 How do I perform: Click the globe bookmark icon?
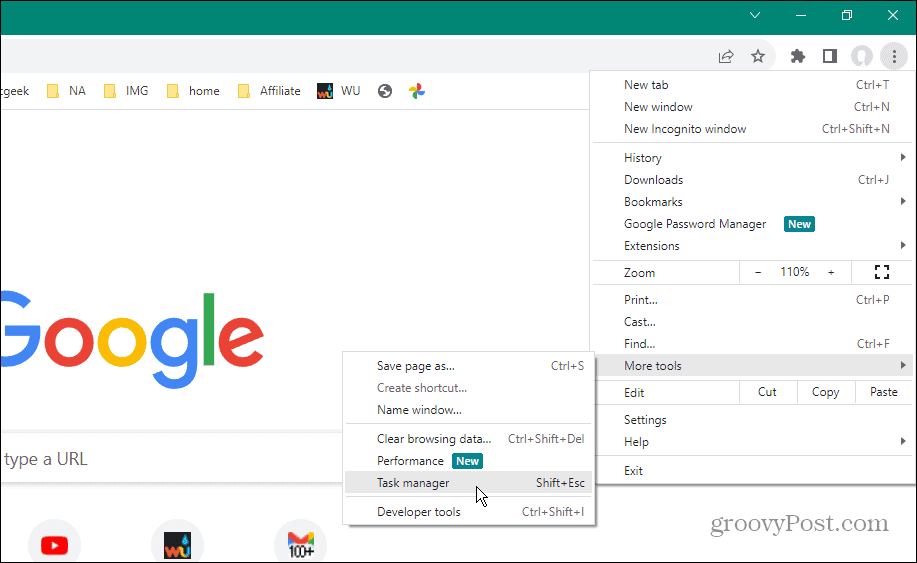(x=385, y=91)
